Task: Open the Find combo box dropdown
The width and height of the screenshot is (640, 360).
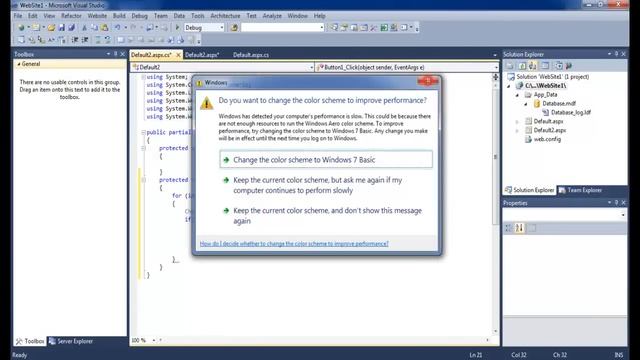Action: (x=322, y=28)
